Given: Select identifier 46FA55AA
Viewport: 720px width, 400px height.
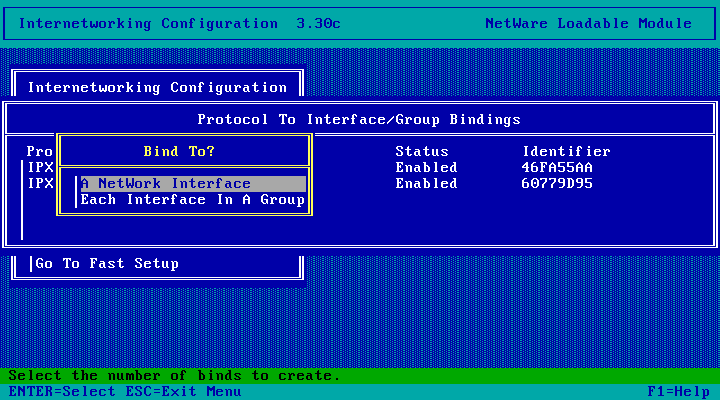Looking at the screenshot, I should 557,168.
